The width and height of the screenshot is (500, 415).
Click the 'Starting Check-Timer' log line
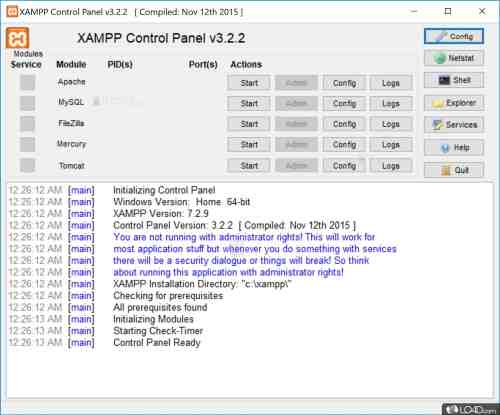[x=158, y=331]
